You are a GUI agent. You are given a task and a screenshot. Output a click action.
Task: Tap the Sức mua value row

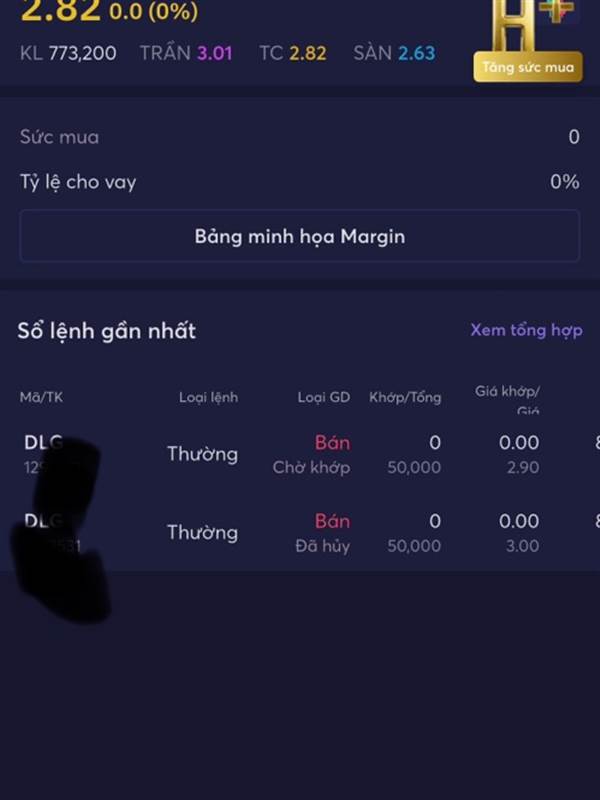(x=299, y=137)
